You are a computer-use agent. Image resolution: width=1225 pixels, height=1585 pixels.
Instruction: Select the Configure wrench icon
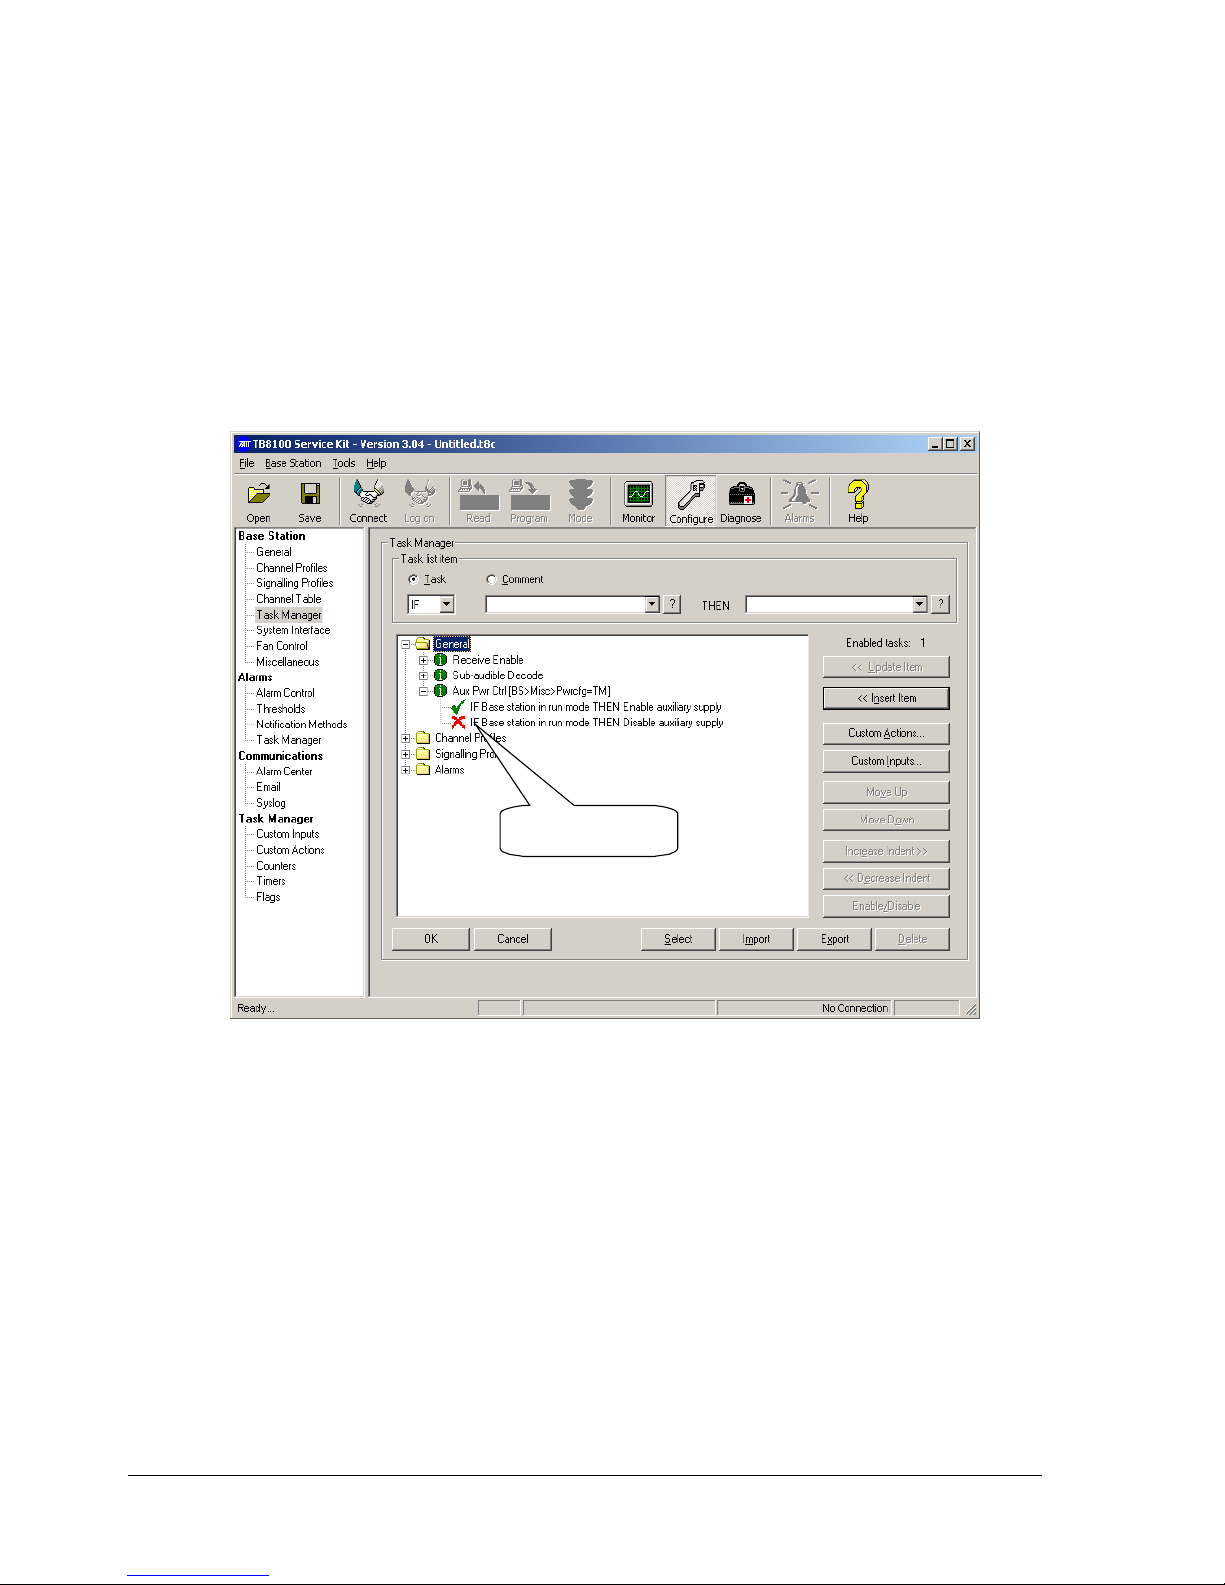[x=691, y=494]
